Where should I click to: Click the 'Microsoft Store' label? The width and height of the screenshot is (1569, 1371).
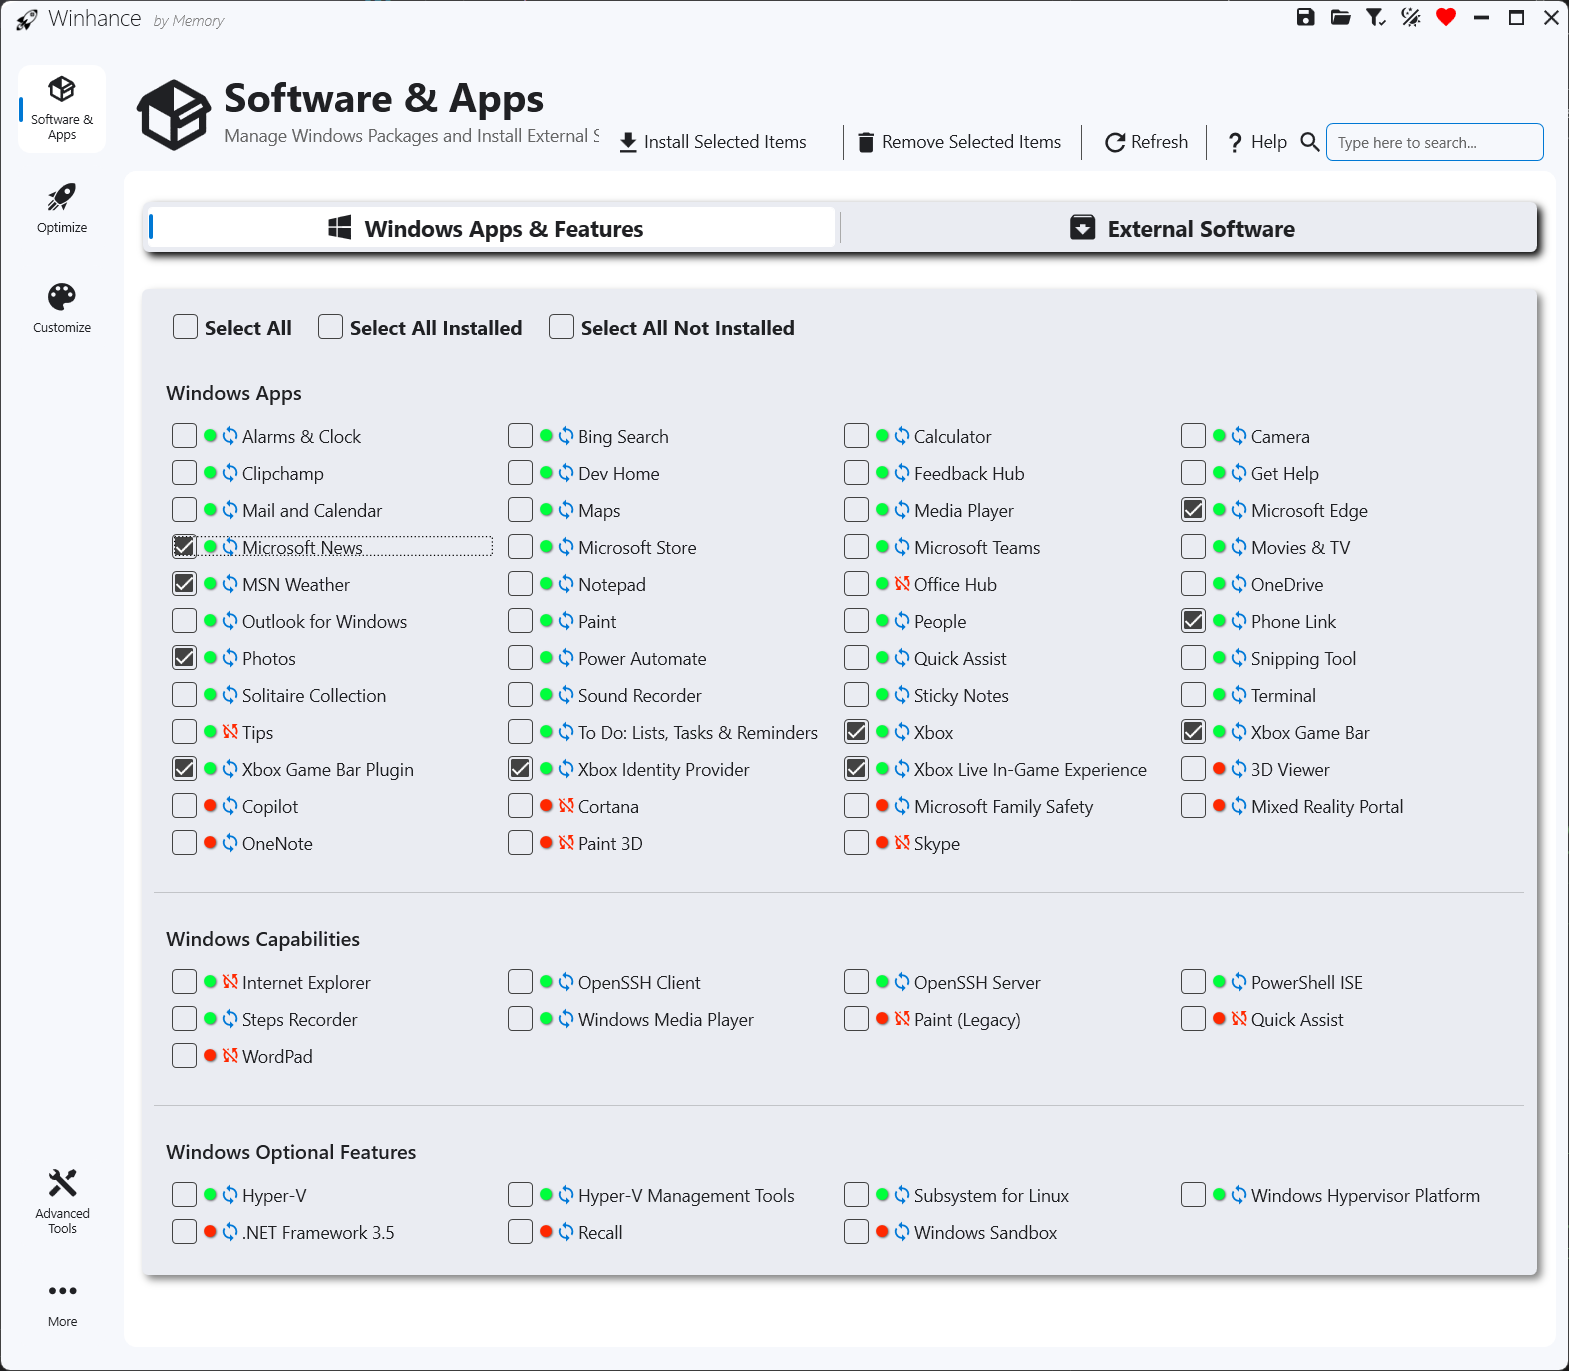(637, 547)
